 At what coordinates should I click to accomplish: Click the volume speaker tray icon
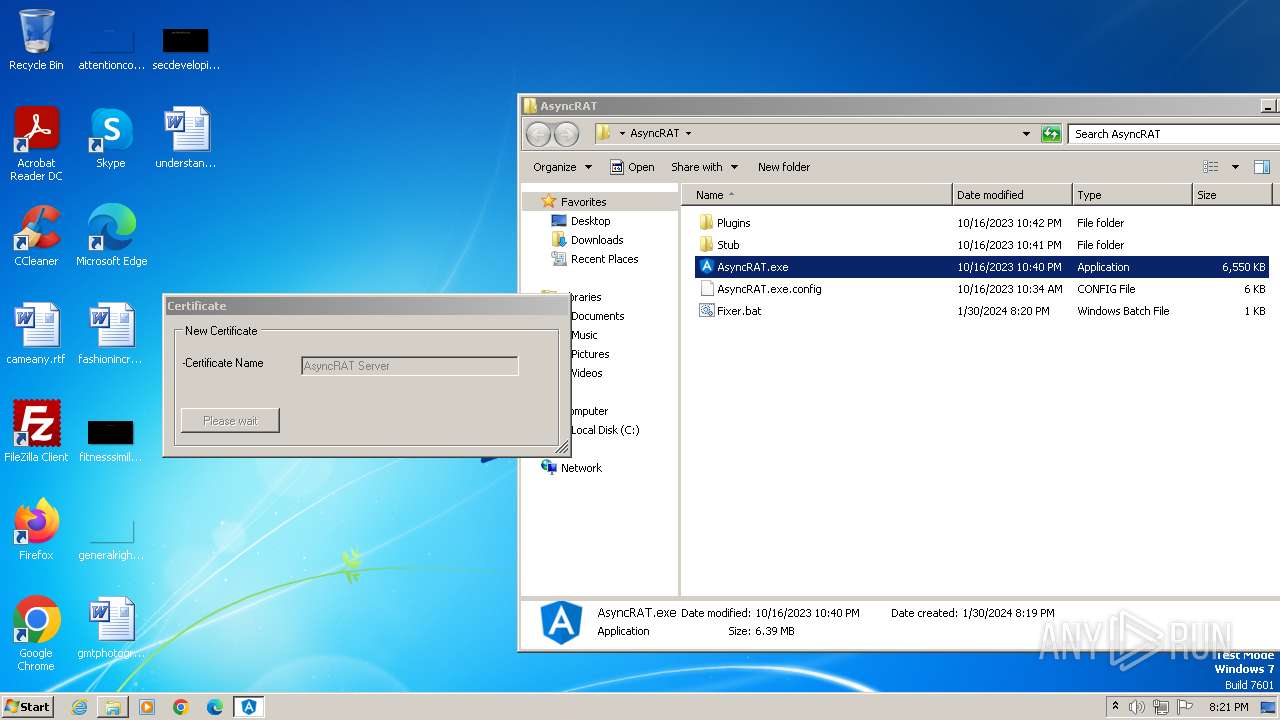click(x=1137, y=707)
